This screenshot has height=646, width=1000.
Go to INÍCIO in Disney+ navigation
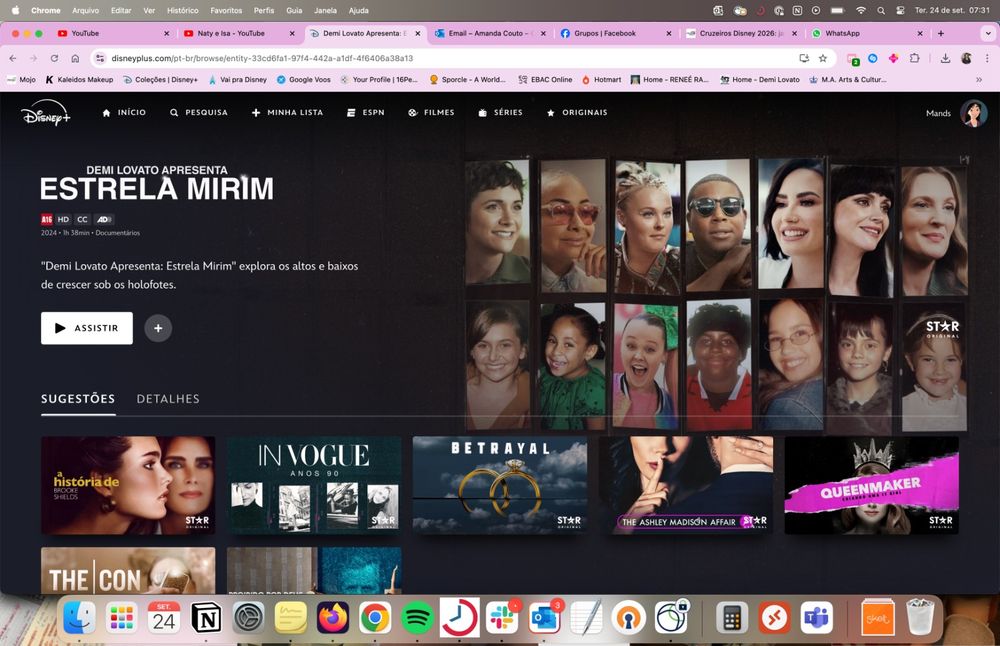(124, 112)
